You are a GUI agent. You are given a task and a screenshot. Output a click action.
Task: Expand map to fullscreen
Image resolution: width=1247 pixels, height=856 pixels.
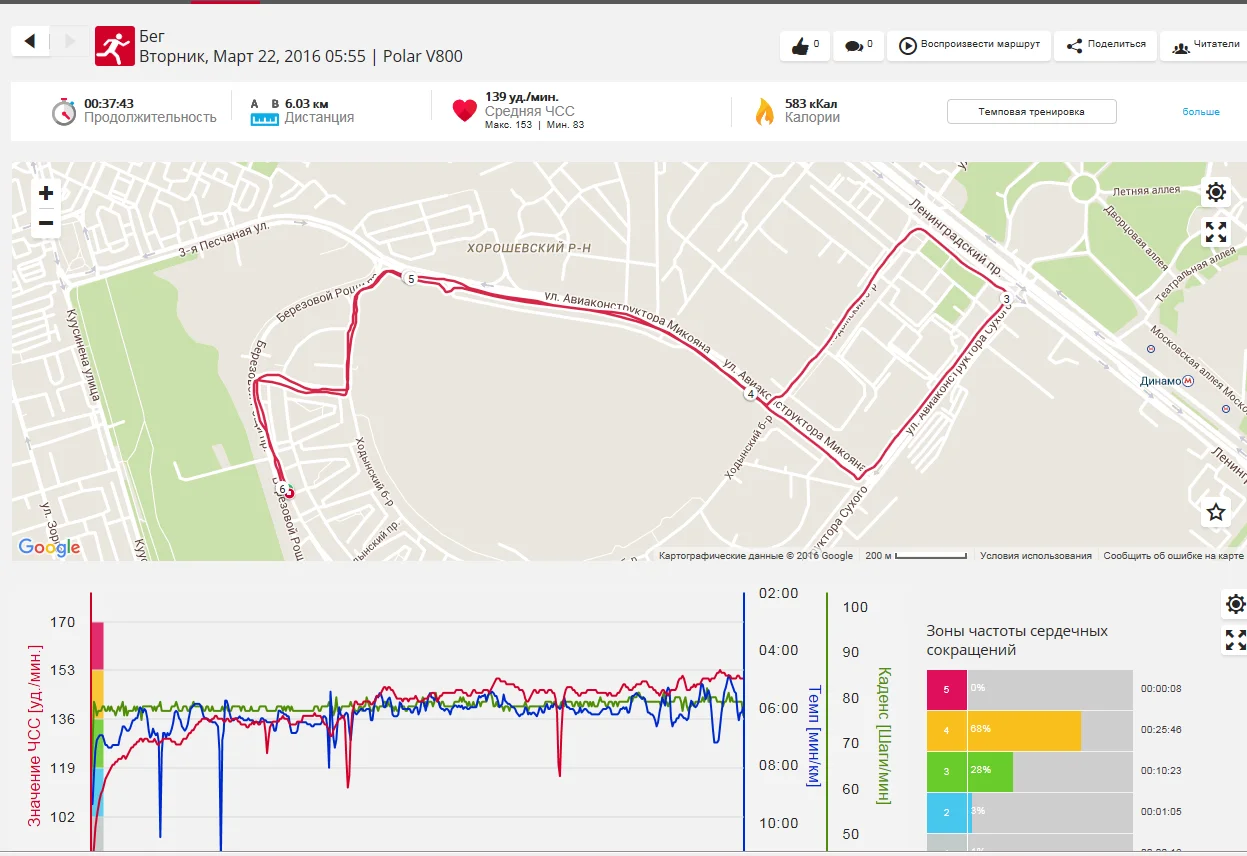[x=1216, y=233]
